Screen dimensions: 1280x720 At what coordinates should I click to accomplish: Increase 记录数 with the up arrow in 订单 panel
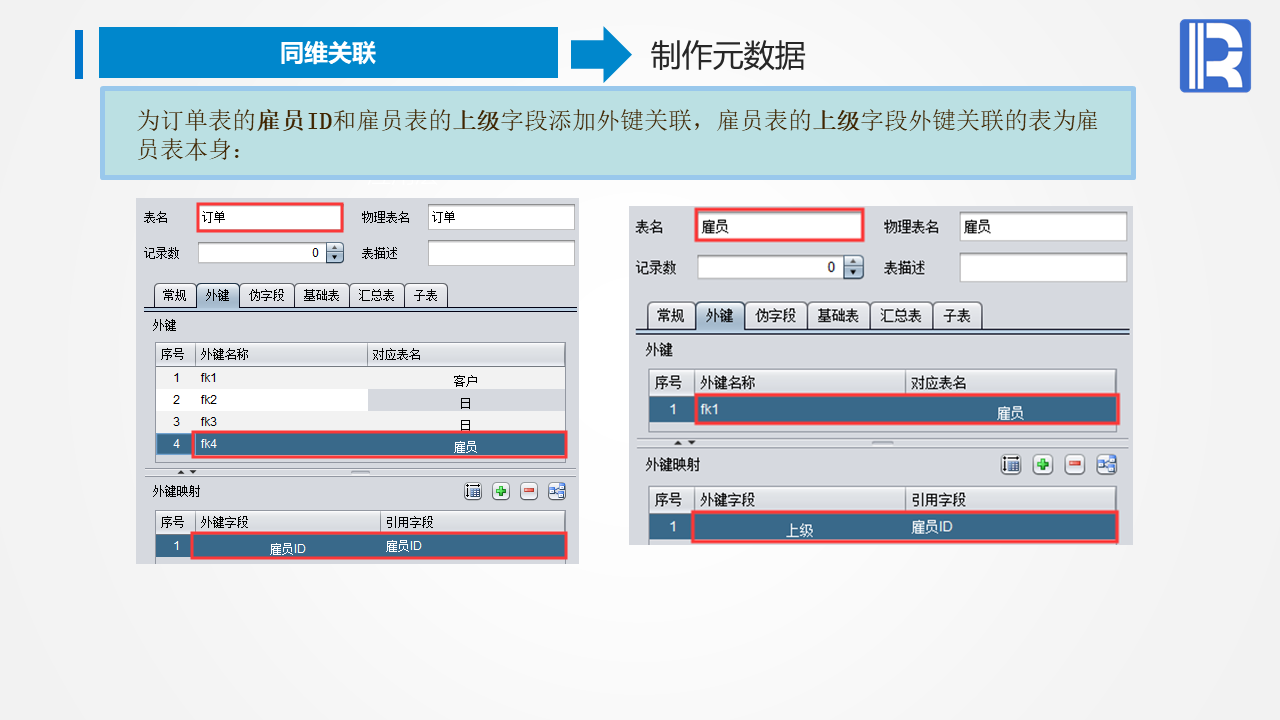335,248
